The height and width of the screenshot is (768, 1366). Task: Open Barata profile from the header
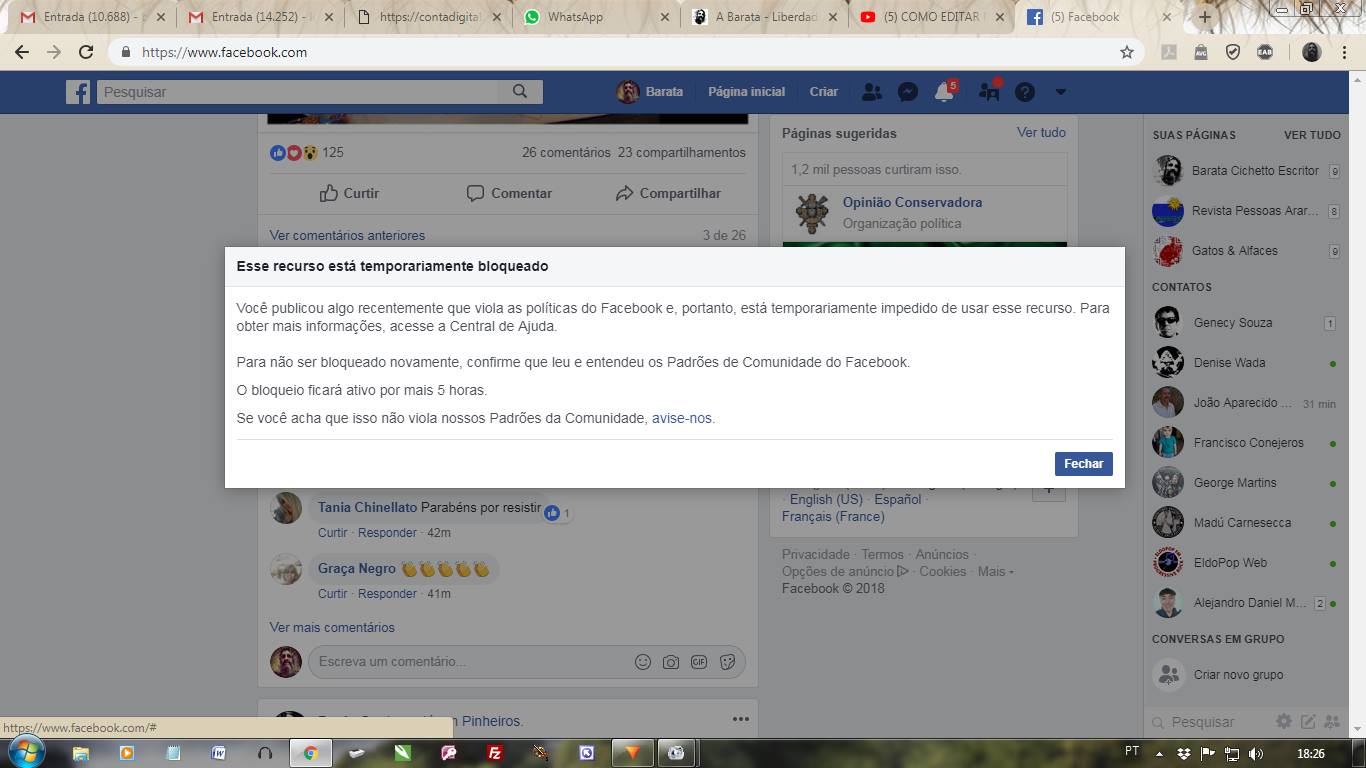click(x=650, y=92)
